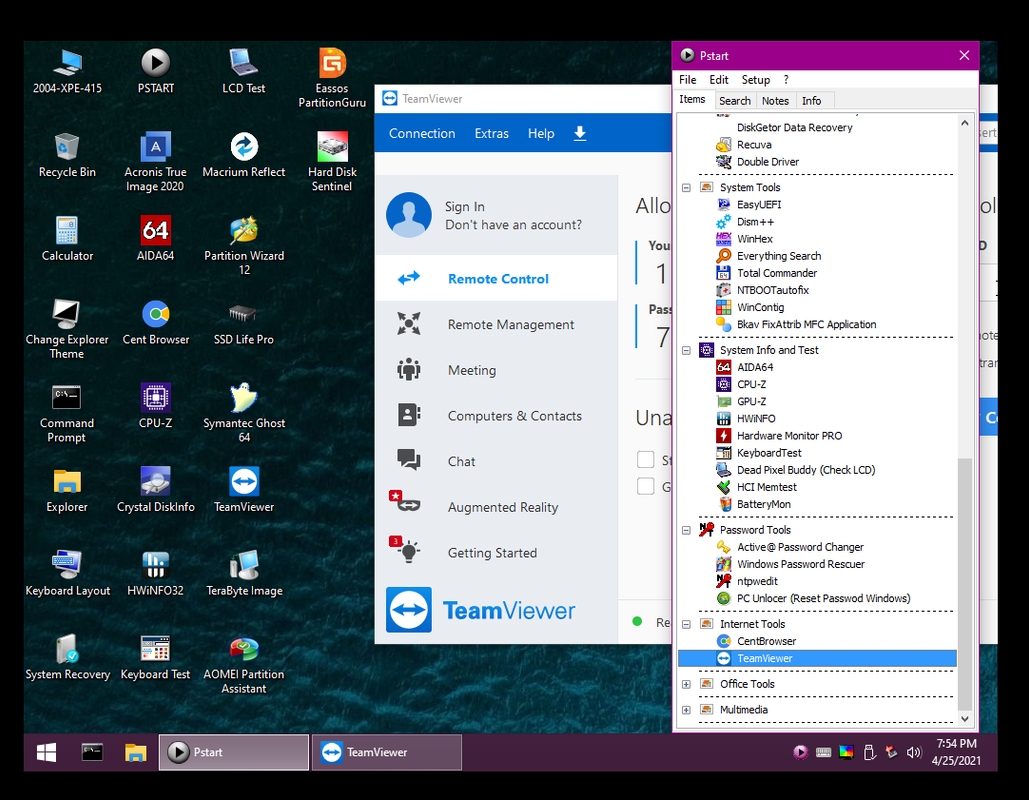Image resolution: width=1029 pixels, height=800 pixels.
Task: Click Pstart scrollbar down arrow
Action: click(x=964, y=719)
